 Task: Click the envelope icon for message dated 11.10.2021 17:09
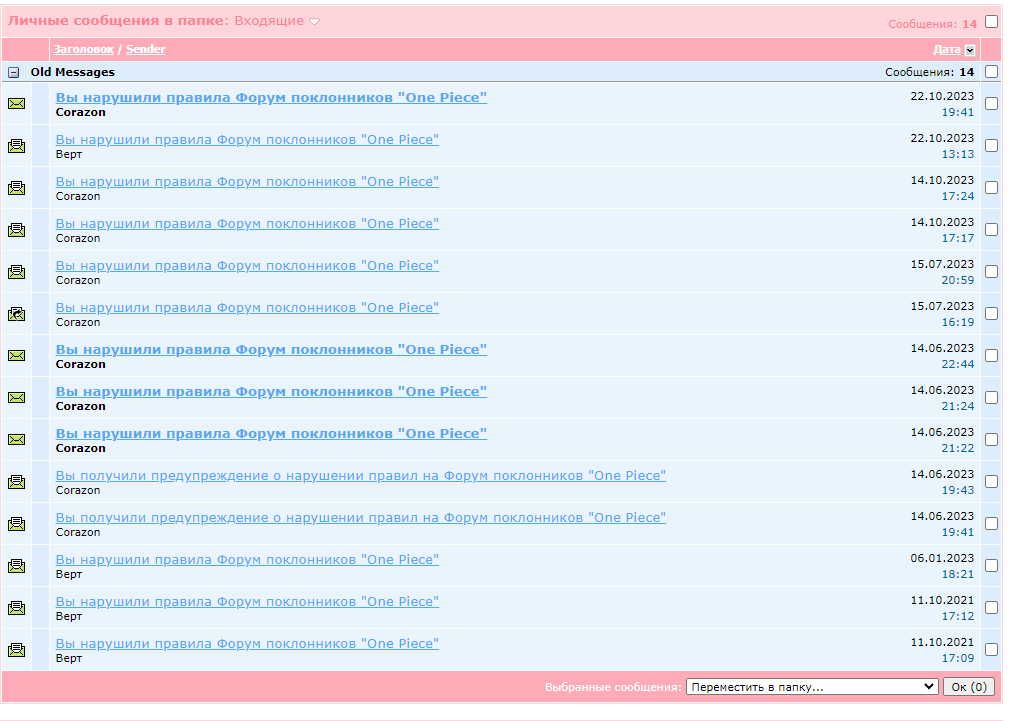point(16,650)
